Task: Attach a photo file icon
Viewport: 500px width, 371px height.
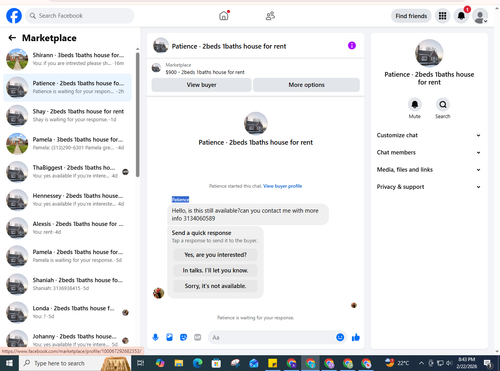Action: (x=169, y=337)
